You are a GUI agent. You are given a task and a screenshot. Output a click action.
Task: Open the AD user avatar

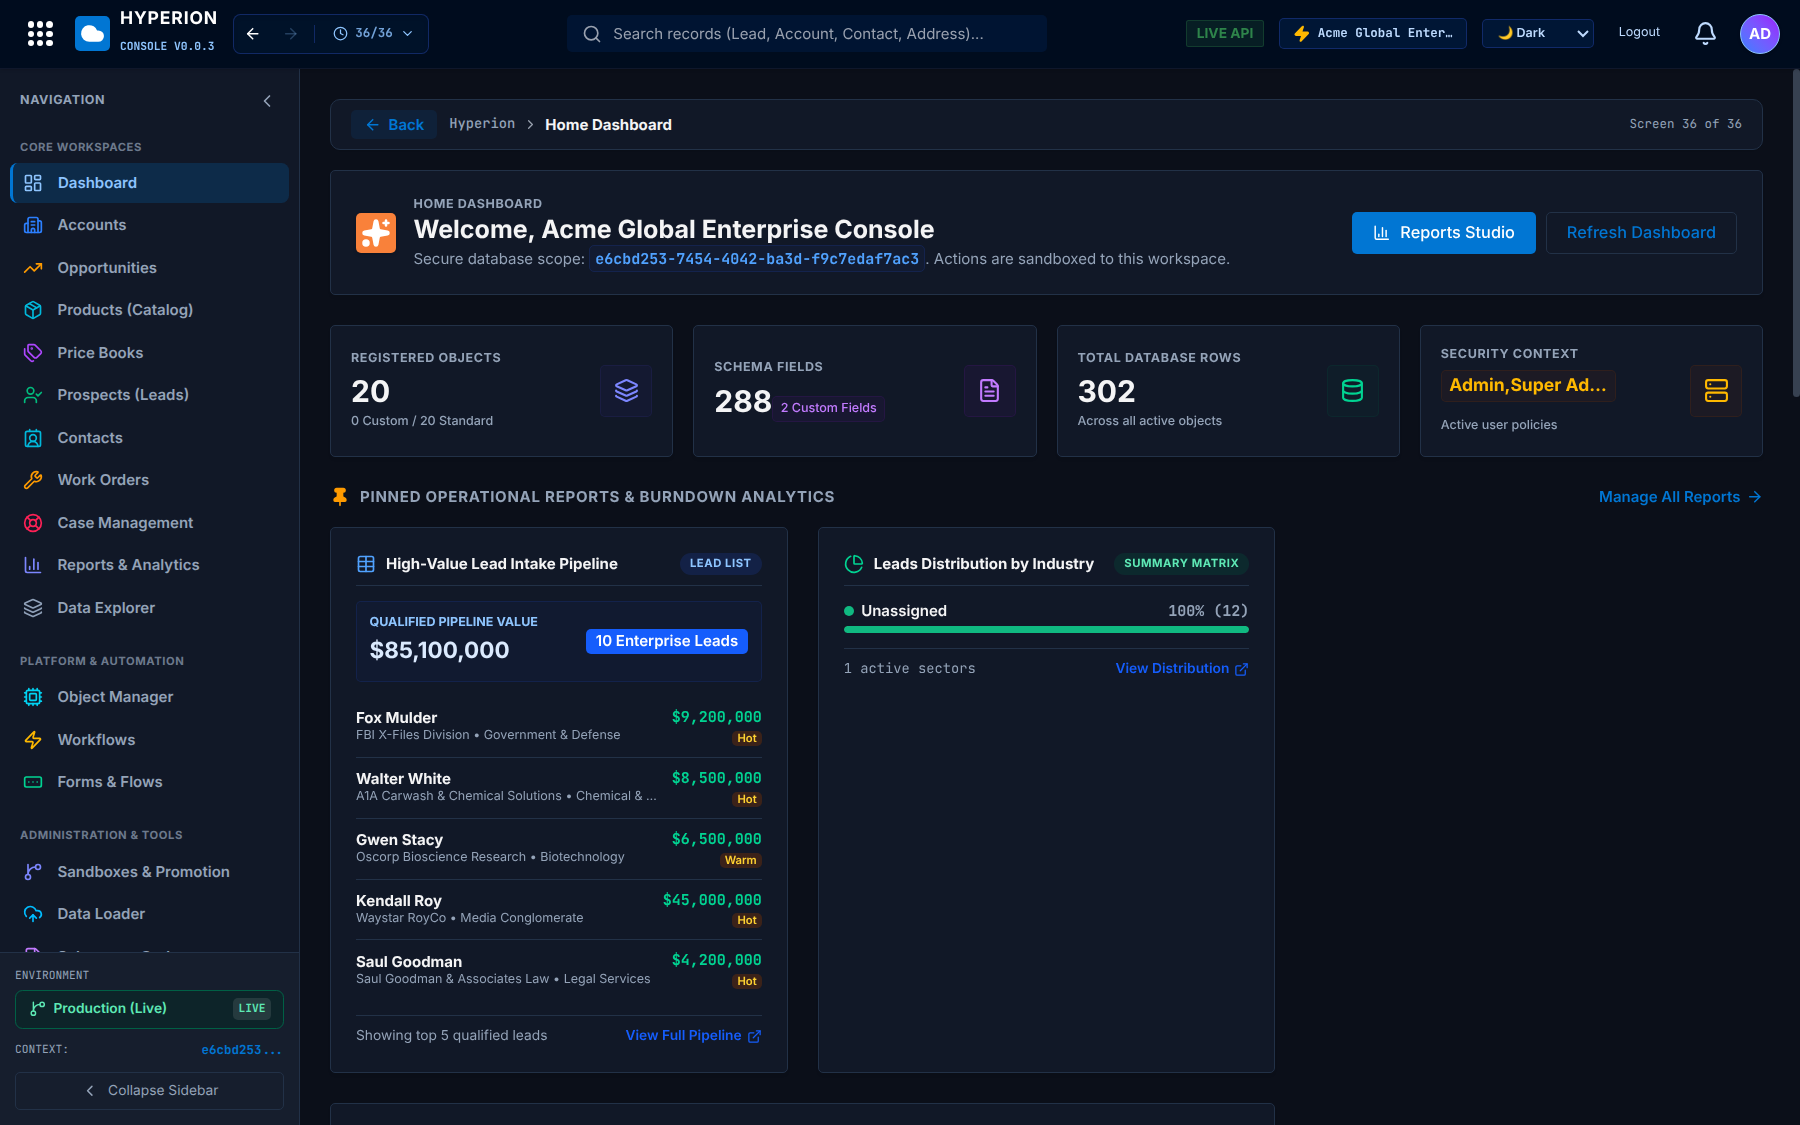coord(1759,34)
